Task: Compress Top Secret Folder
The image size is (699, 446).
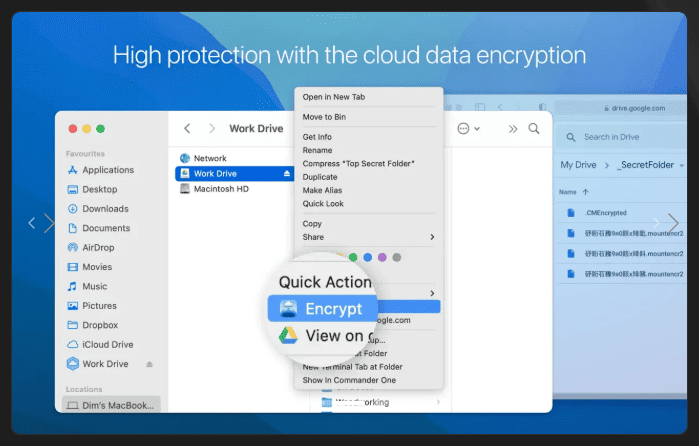Action: (x=358, y=164)
